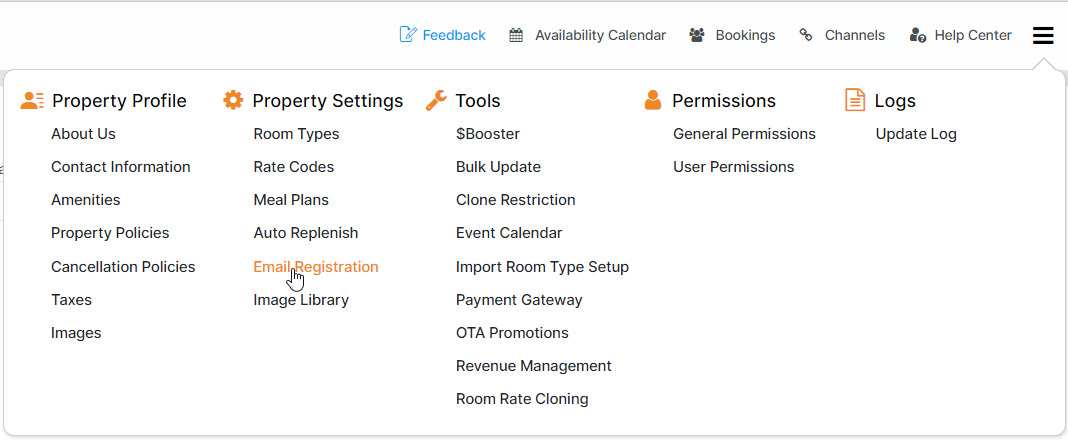Click the Help Center person icon
Viewport: 1068px width, 441px height.
(918, 35)
